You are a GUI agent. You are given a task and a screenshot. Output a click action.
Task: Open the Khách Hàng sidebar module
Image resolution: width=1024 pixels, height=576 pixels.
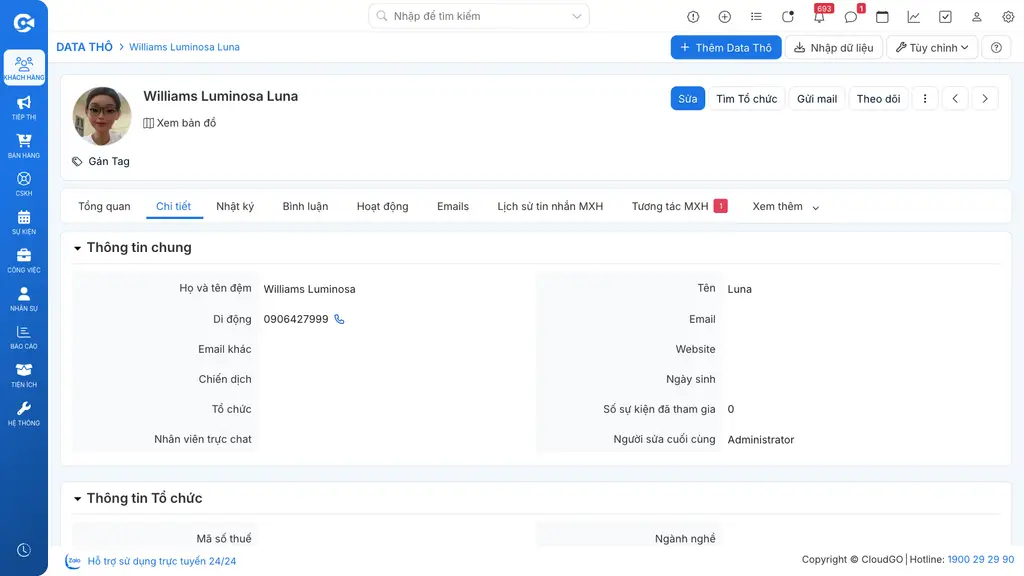coord(24,68)
